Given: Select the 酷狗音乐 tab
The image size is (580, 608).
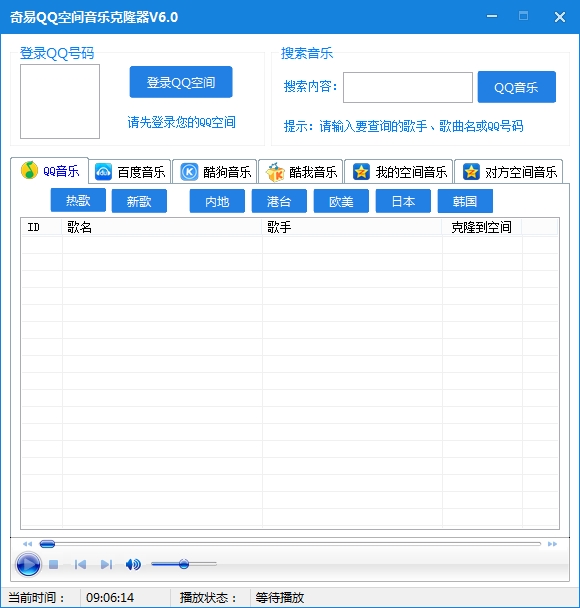Looking at the screenshot, I should tap(215, 172).
